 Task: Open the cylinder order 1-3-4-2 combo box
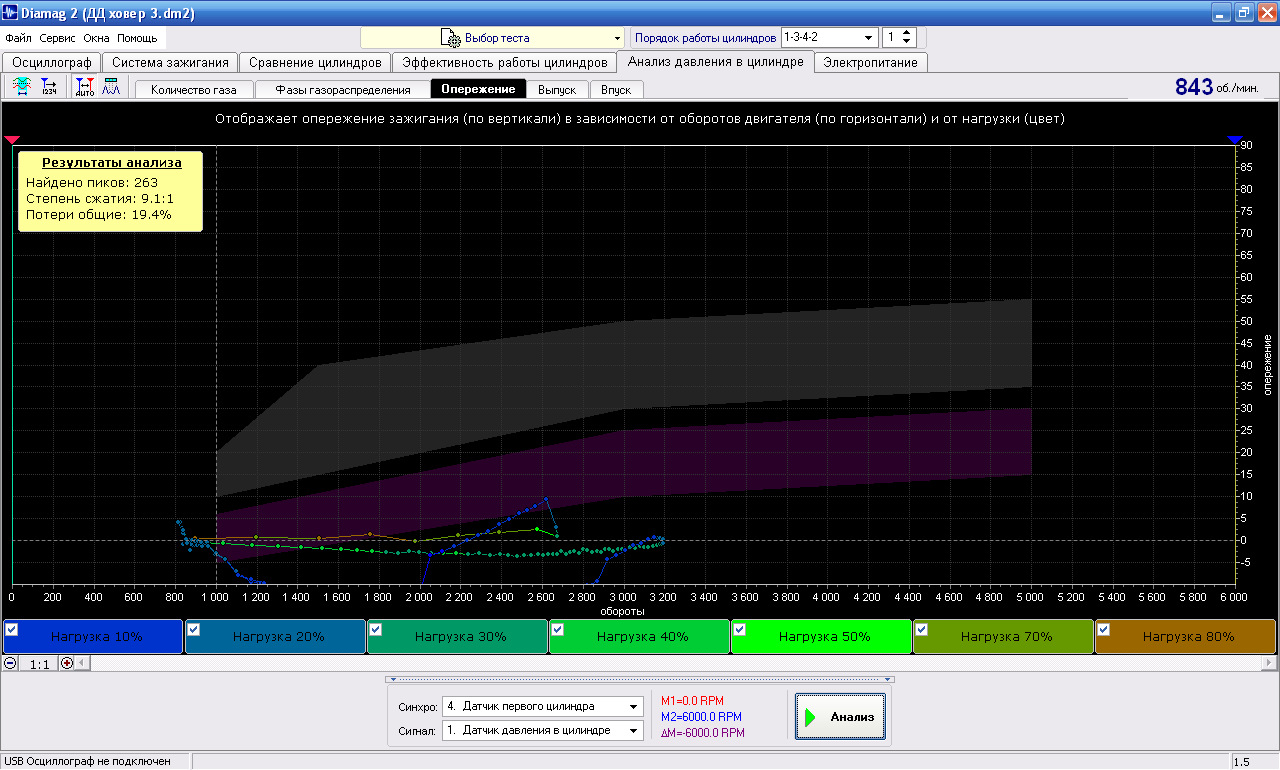tap(829, 38)
